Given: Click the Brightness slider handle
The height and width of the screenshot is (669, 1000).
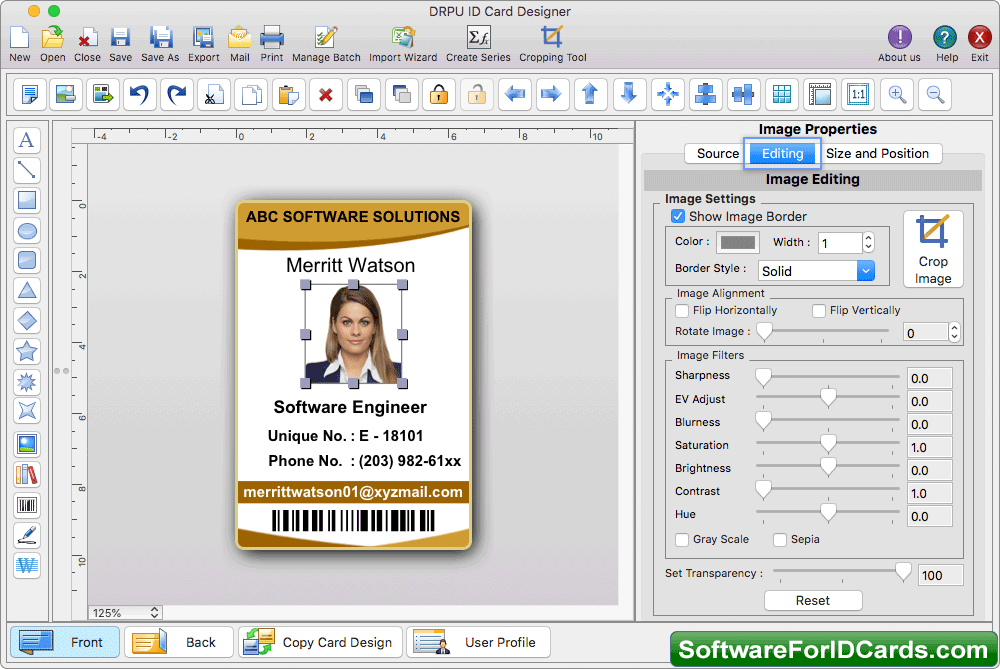Looking at the screenshot, I should coord(828,466).
